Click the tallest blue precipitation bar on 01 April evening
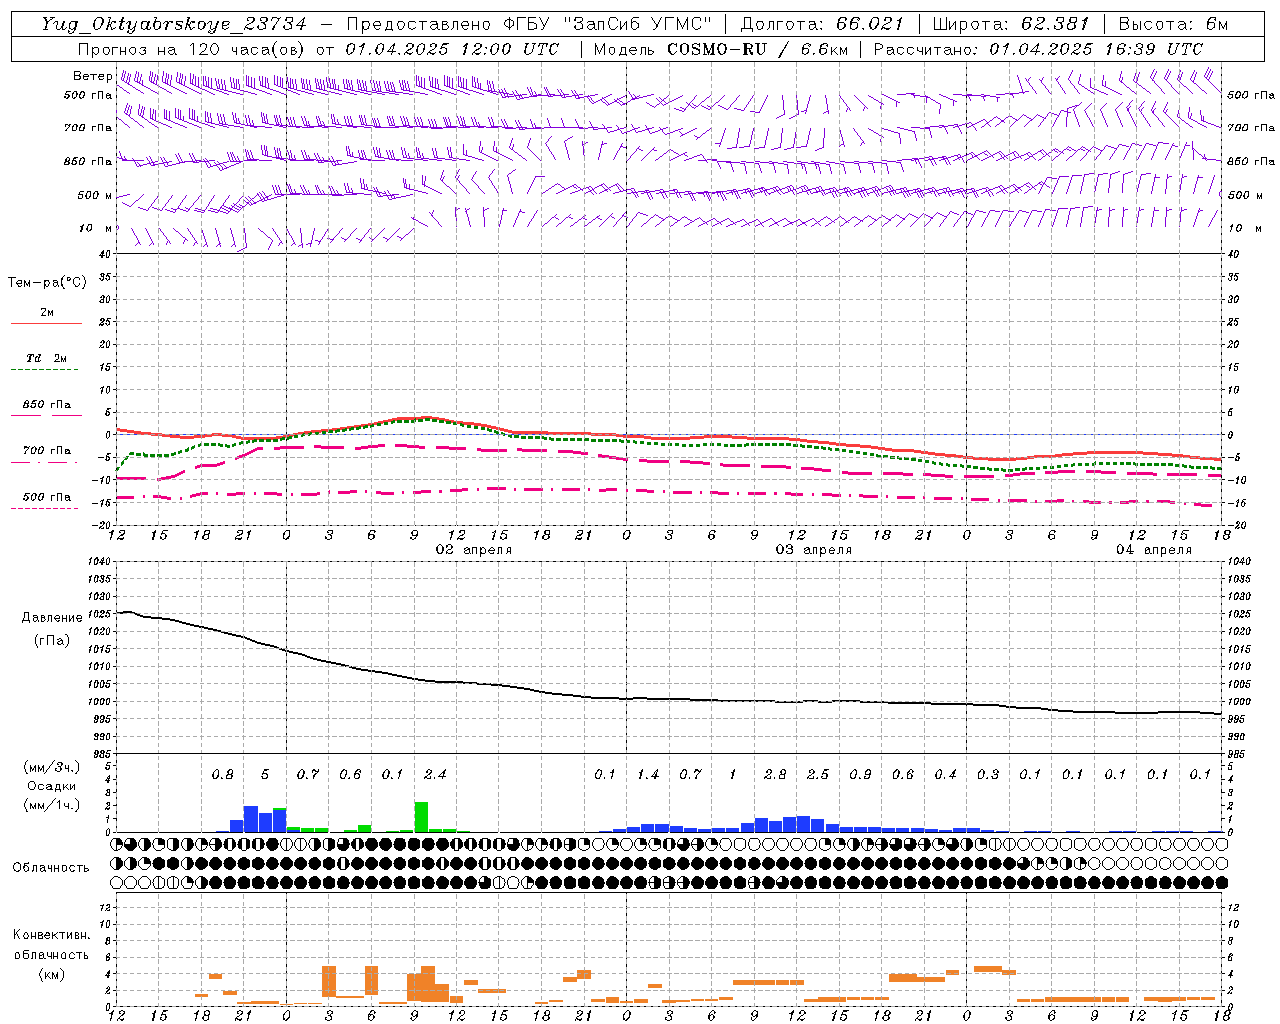The width and height of the screenshot is (1280, 1024). pos(251,819)
